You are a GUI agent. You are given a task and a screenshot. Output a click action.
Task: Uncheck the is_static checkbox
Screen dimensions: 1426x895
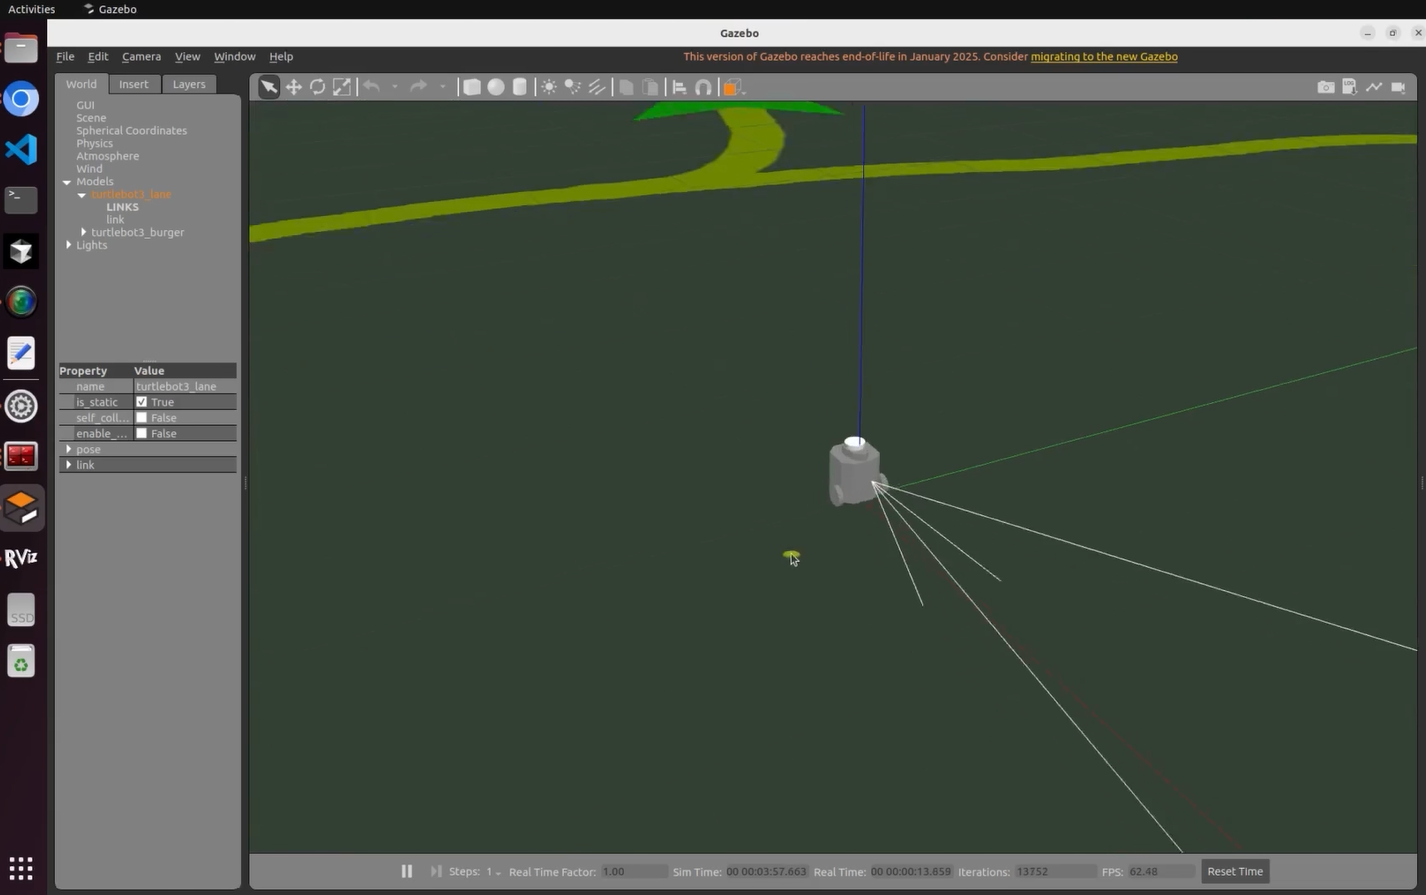pyautogui.click(x=141, y=402)
